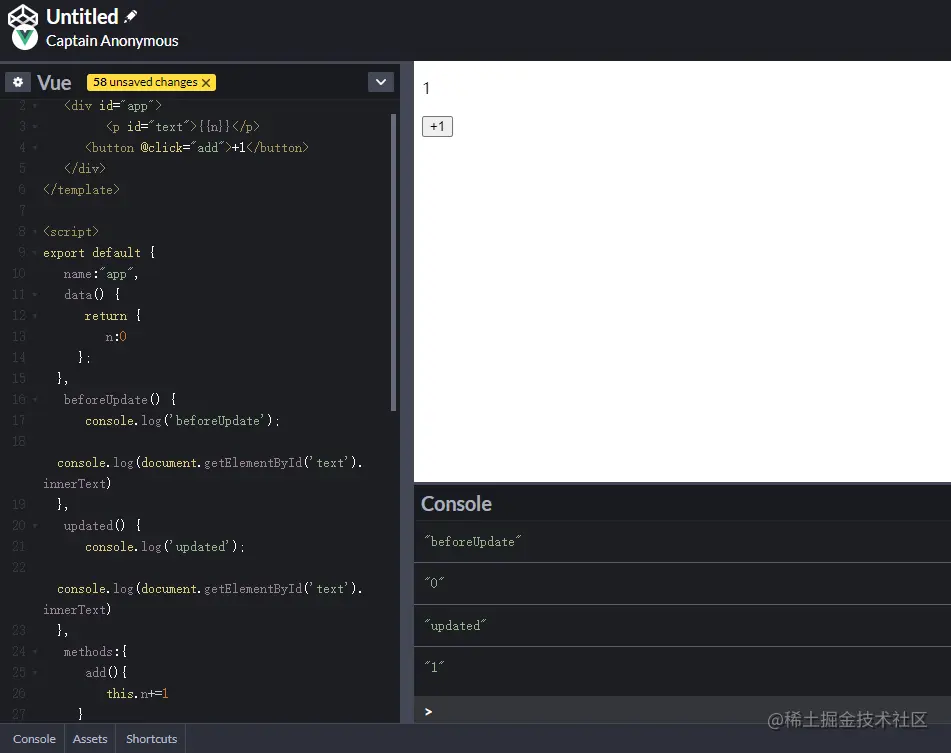Click the Vue avatar icon beside the author name
The height and width of the screenshot is (753, 951).
[25, 39]
